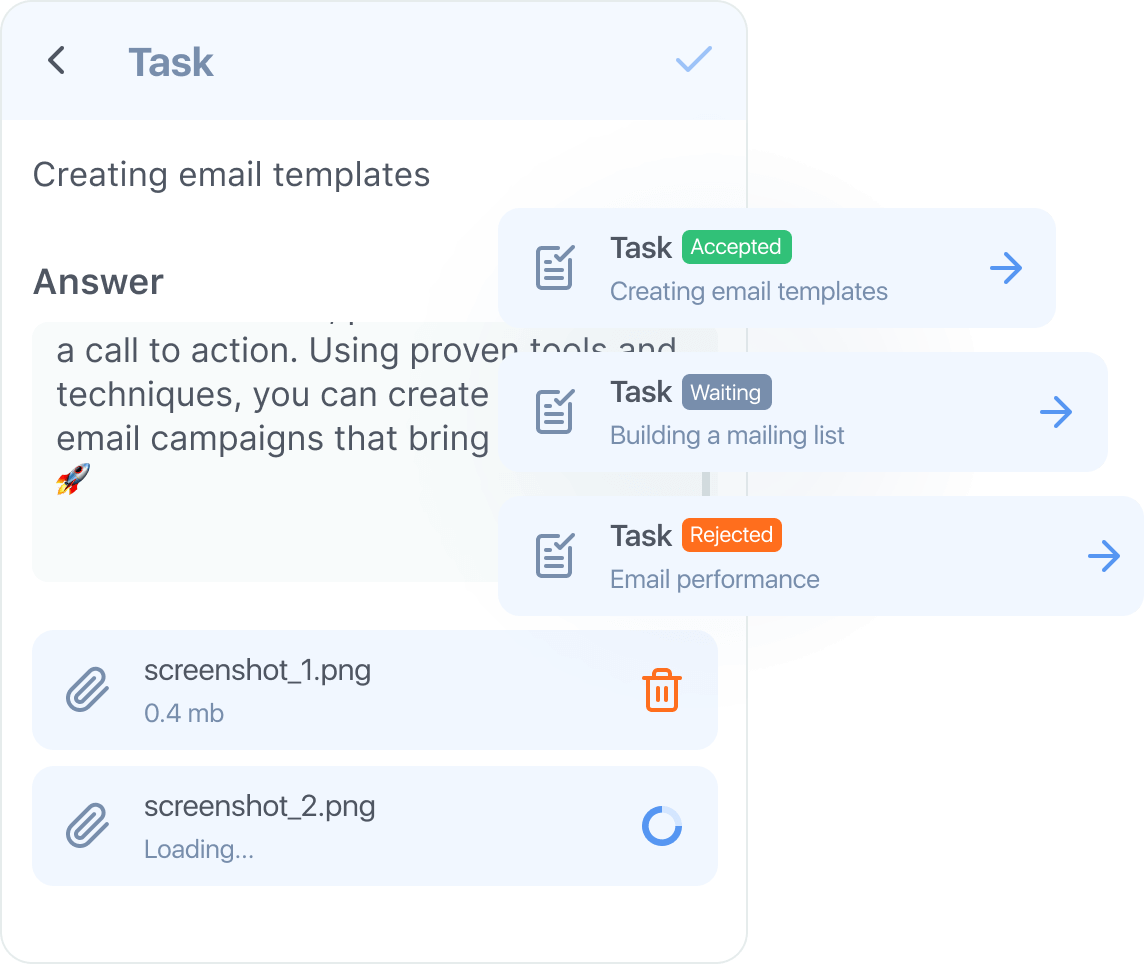Click the green Accepted status badge
This screenshot has height=964, width=1144.
[x=736, y=247]
